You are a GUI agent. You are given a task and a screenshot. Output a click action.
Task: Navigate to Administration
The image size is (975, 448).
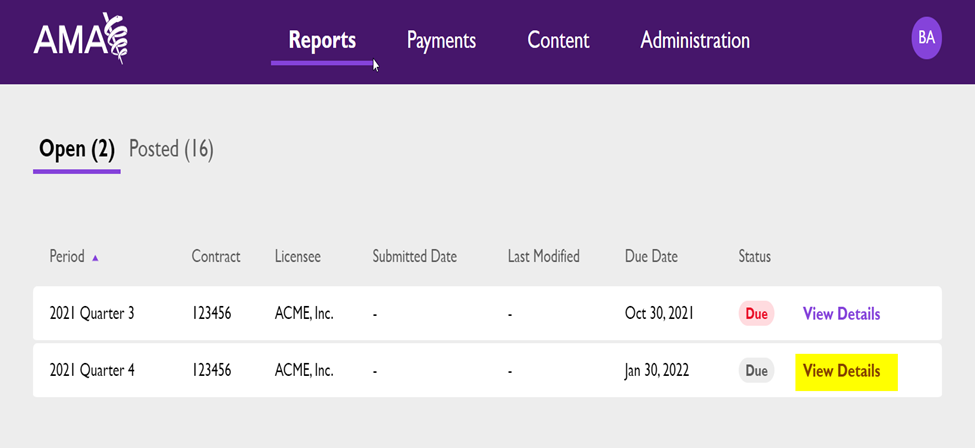click(695, 40)
